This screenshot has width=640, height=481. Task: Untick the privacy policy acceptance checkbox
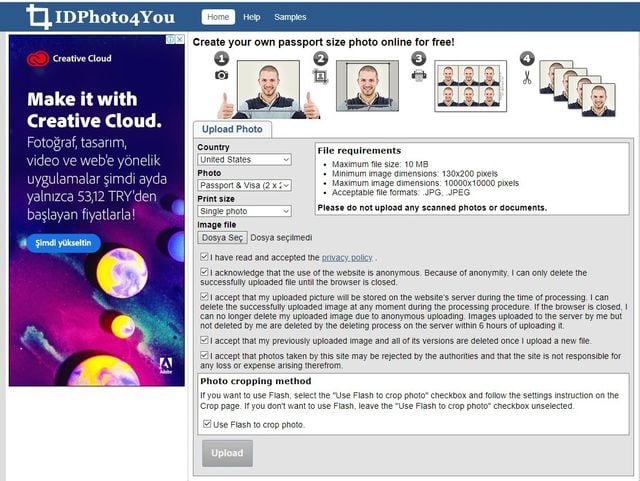click(x=204, y=257)
